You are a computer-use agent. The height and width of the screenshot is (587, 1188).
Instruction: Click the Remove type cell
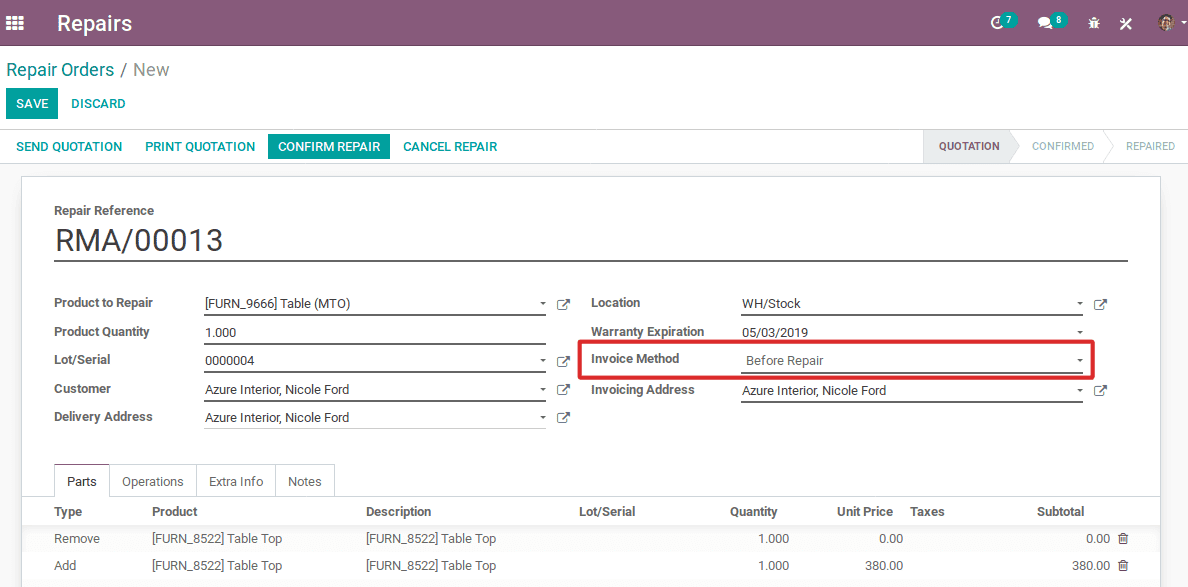tap(77, 539)
